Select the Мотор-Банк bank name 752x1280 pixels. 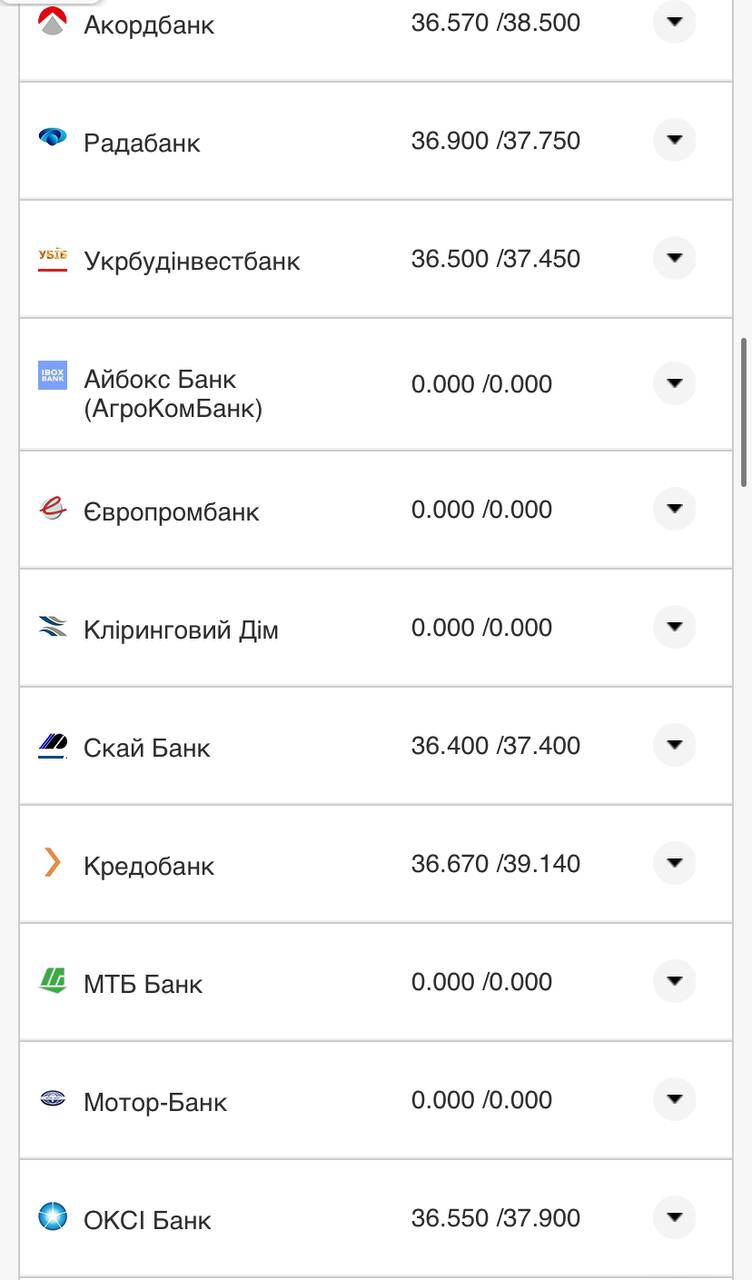155,1102
